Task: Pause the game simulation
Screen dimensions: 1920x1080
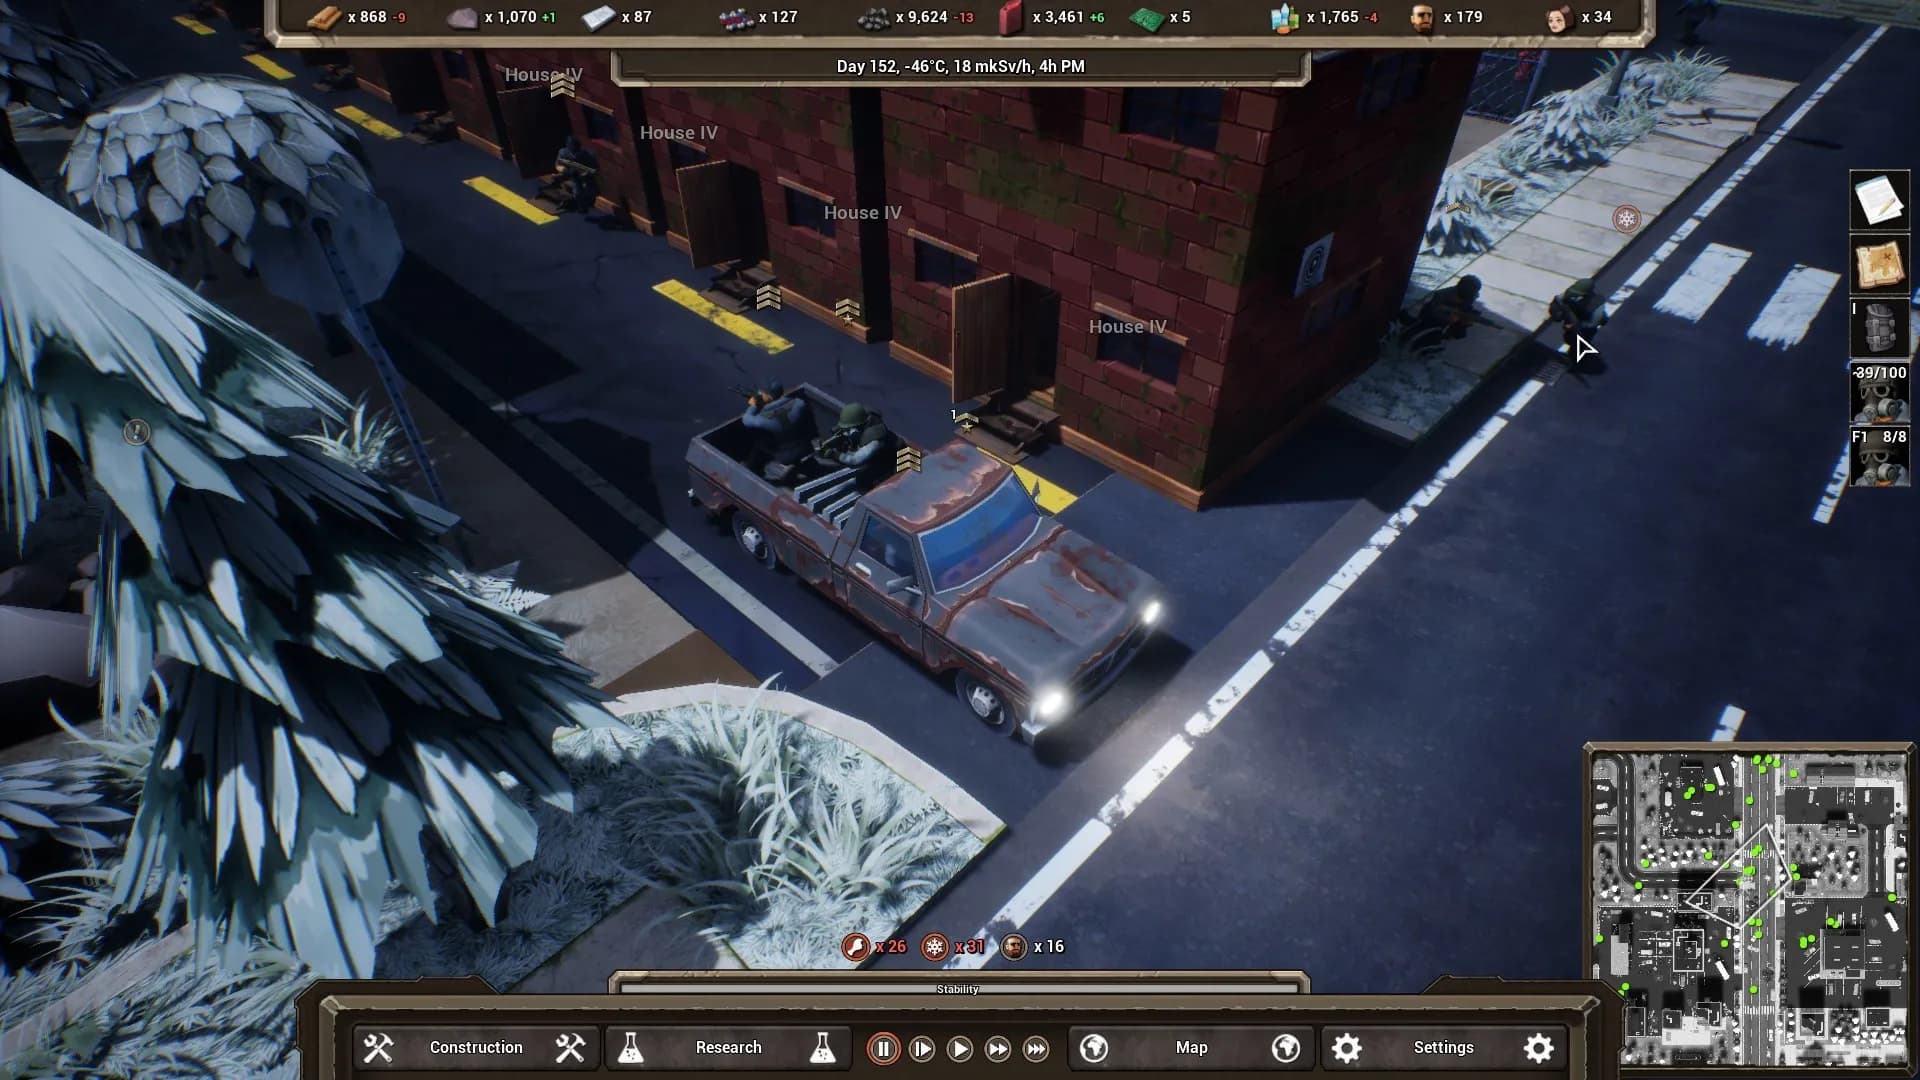Action: click(x=883, y=1048)
